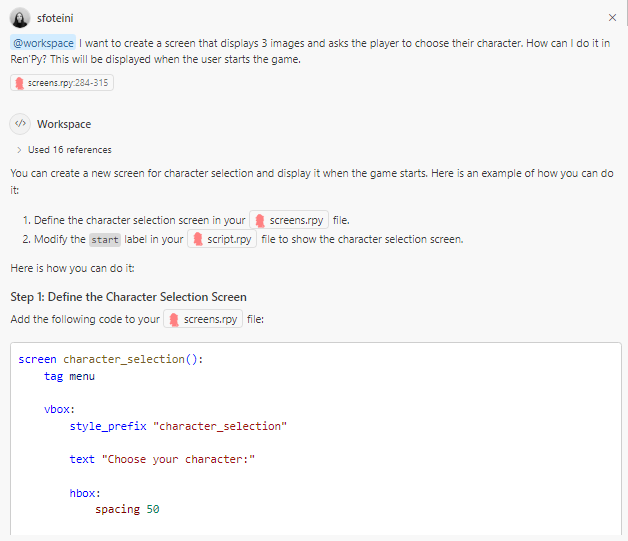Click the Ren'Py icon in list item 1
The image size is (628, 541).
point(260,221)
